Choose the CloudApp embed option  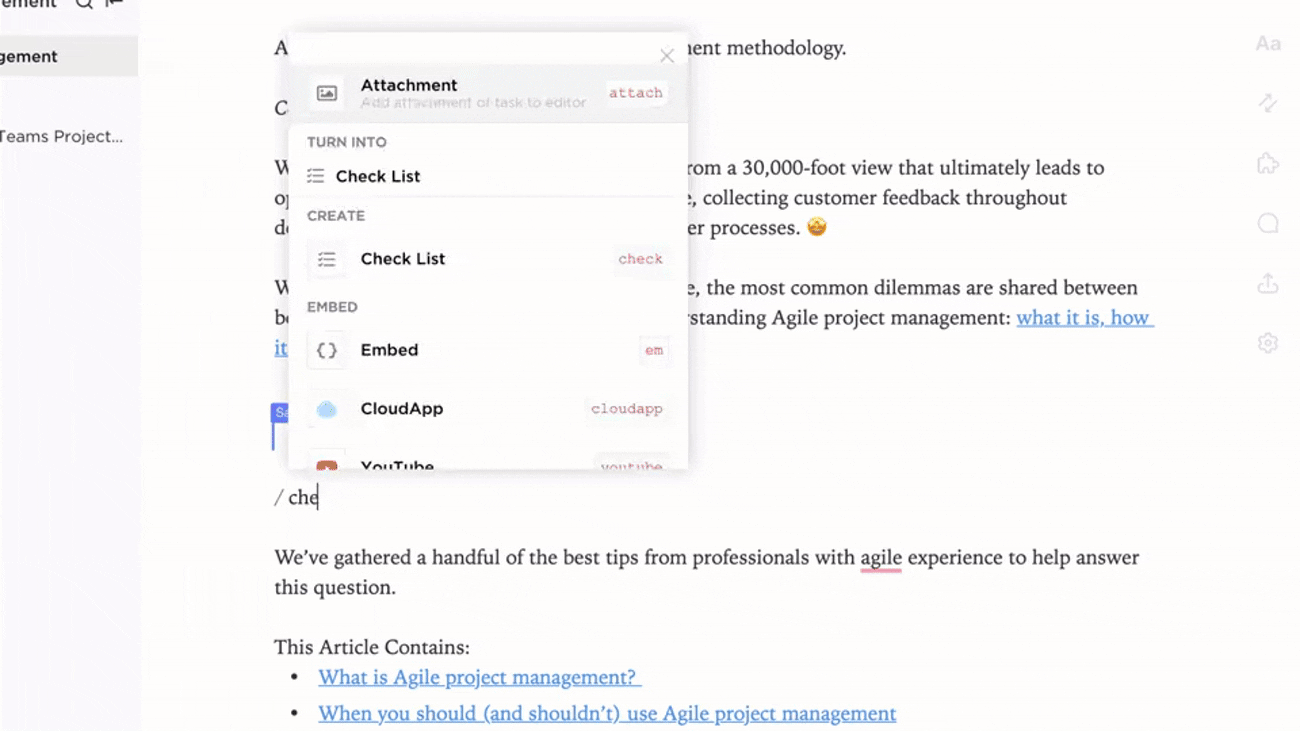tap(402, 408)
